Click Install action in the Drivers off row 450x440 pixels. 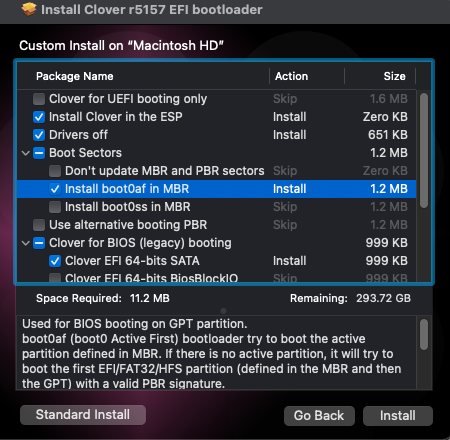290,135
